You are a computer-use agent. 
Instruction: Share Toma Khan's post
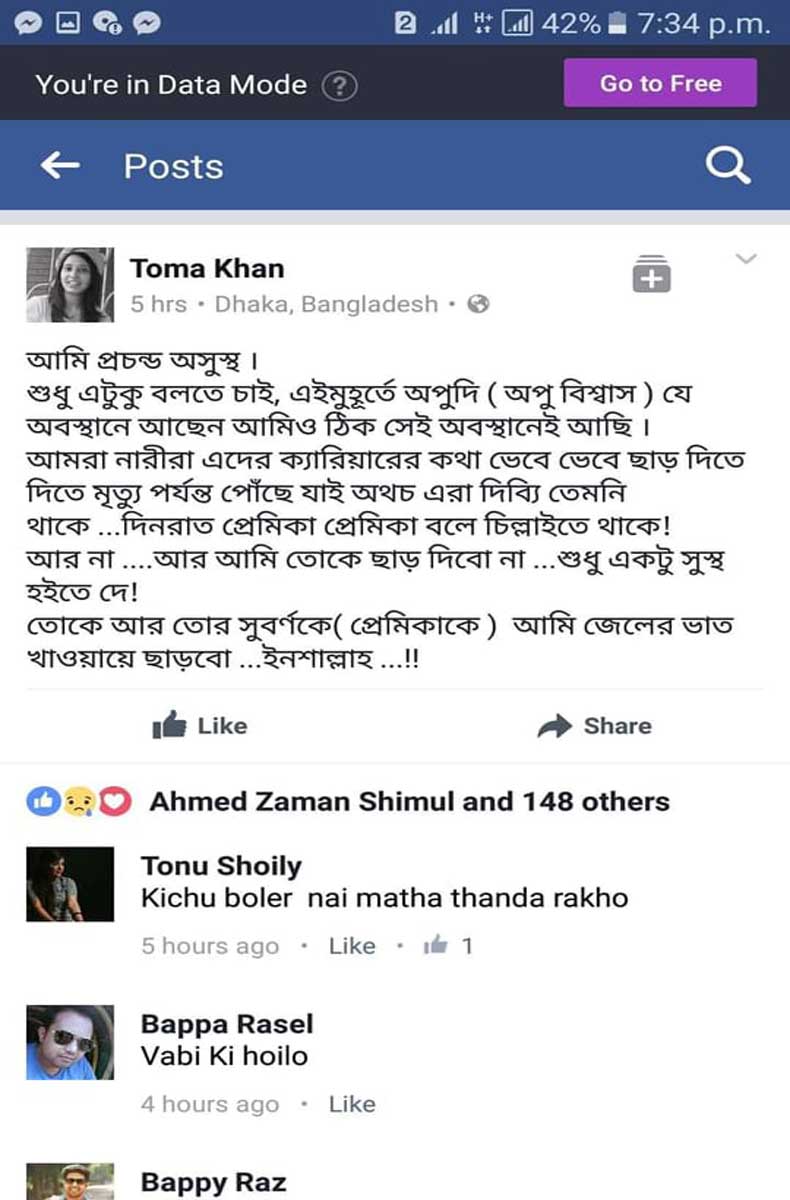(594, 726)
